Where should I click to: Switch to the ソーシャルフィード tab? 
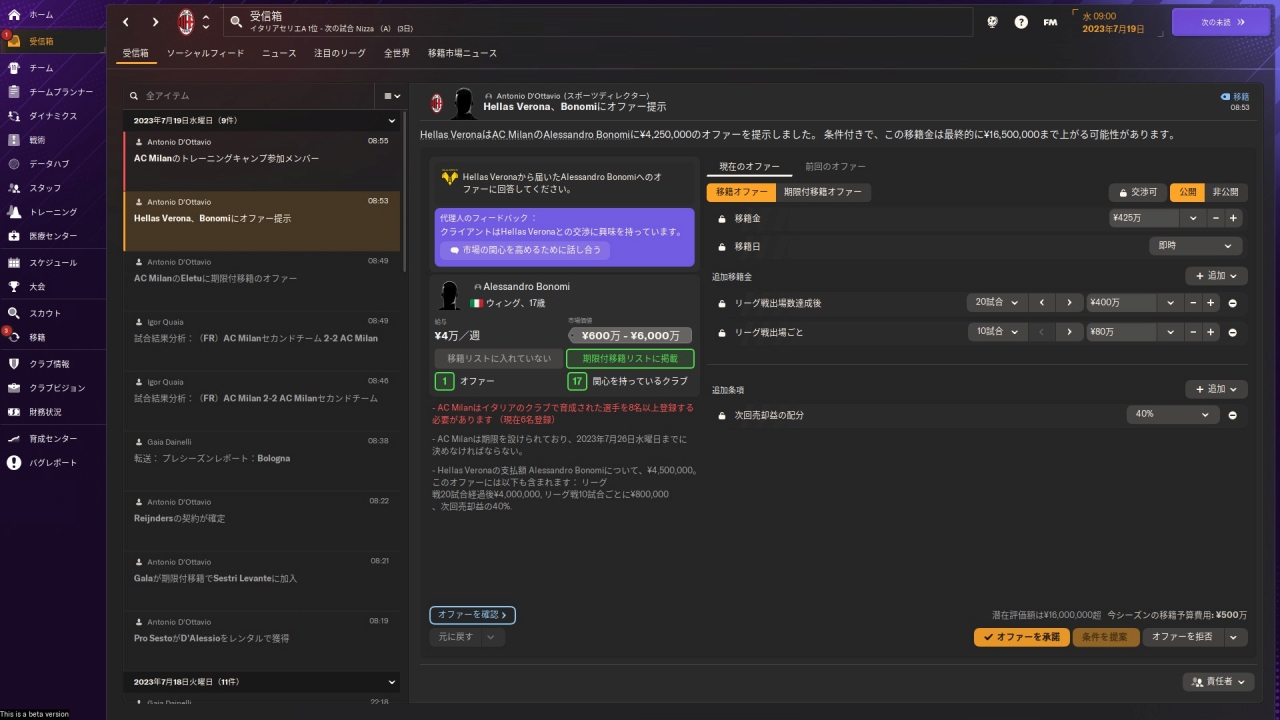[x=205, y=53]
